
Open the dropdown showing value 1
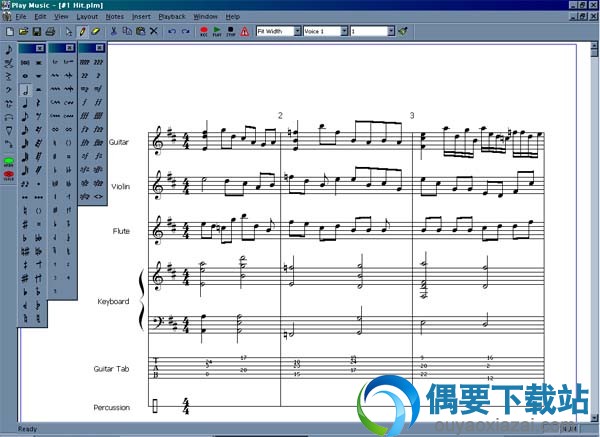391,31
